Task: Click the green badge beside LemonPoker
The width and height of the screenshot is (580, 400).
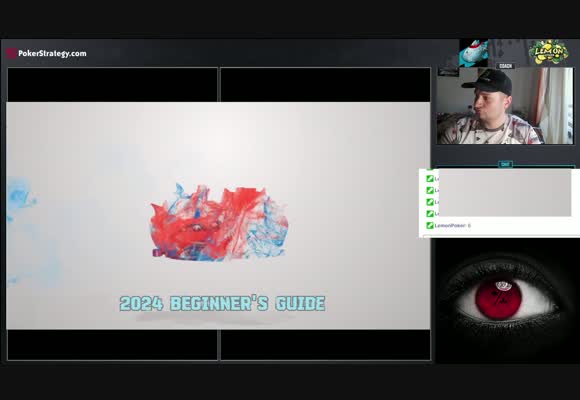Action: (429, 225)
